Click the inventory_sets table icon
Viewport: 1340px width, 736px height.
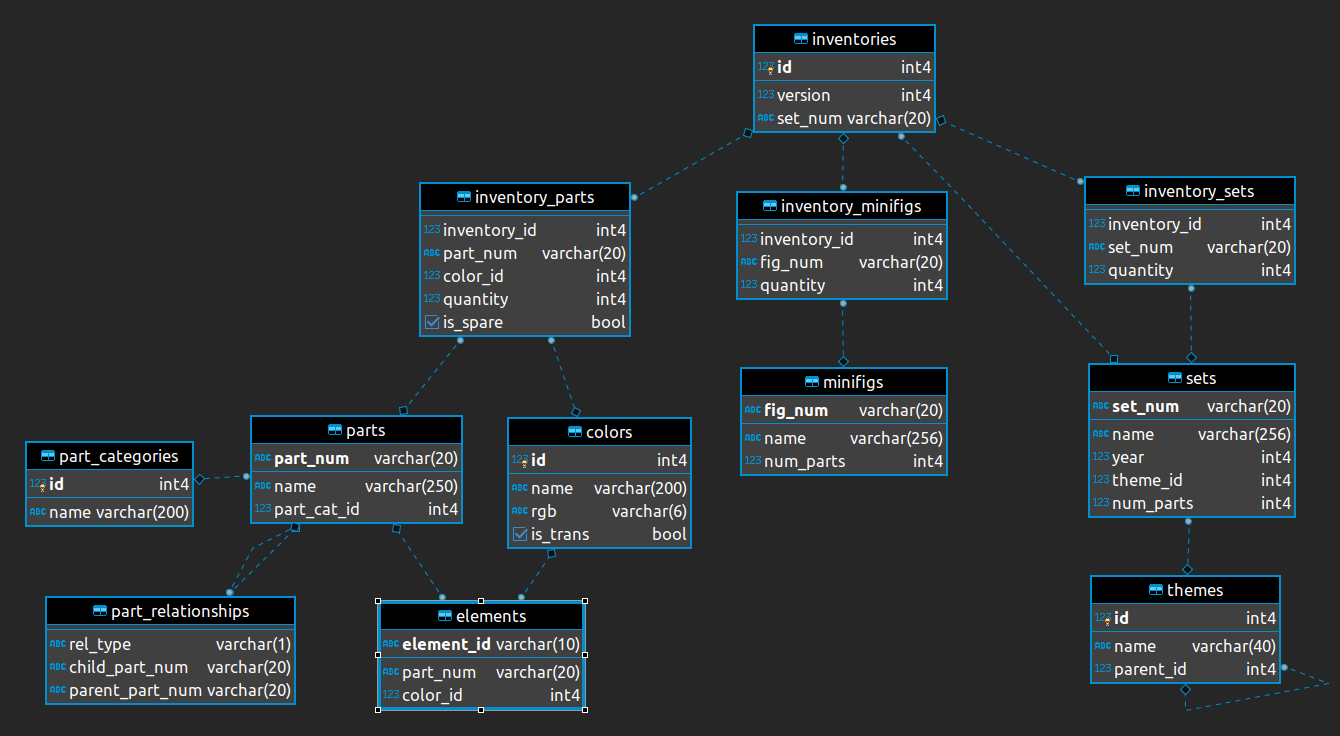(x=1131, y=191)
